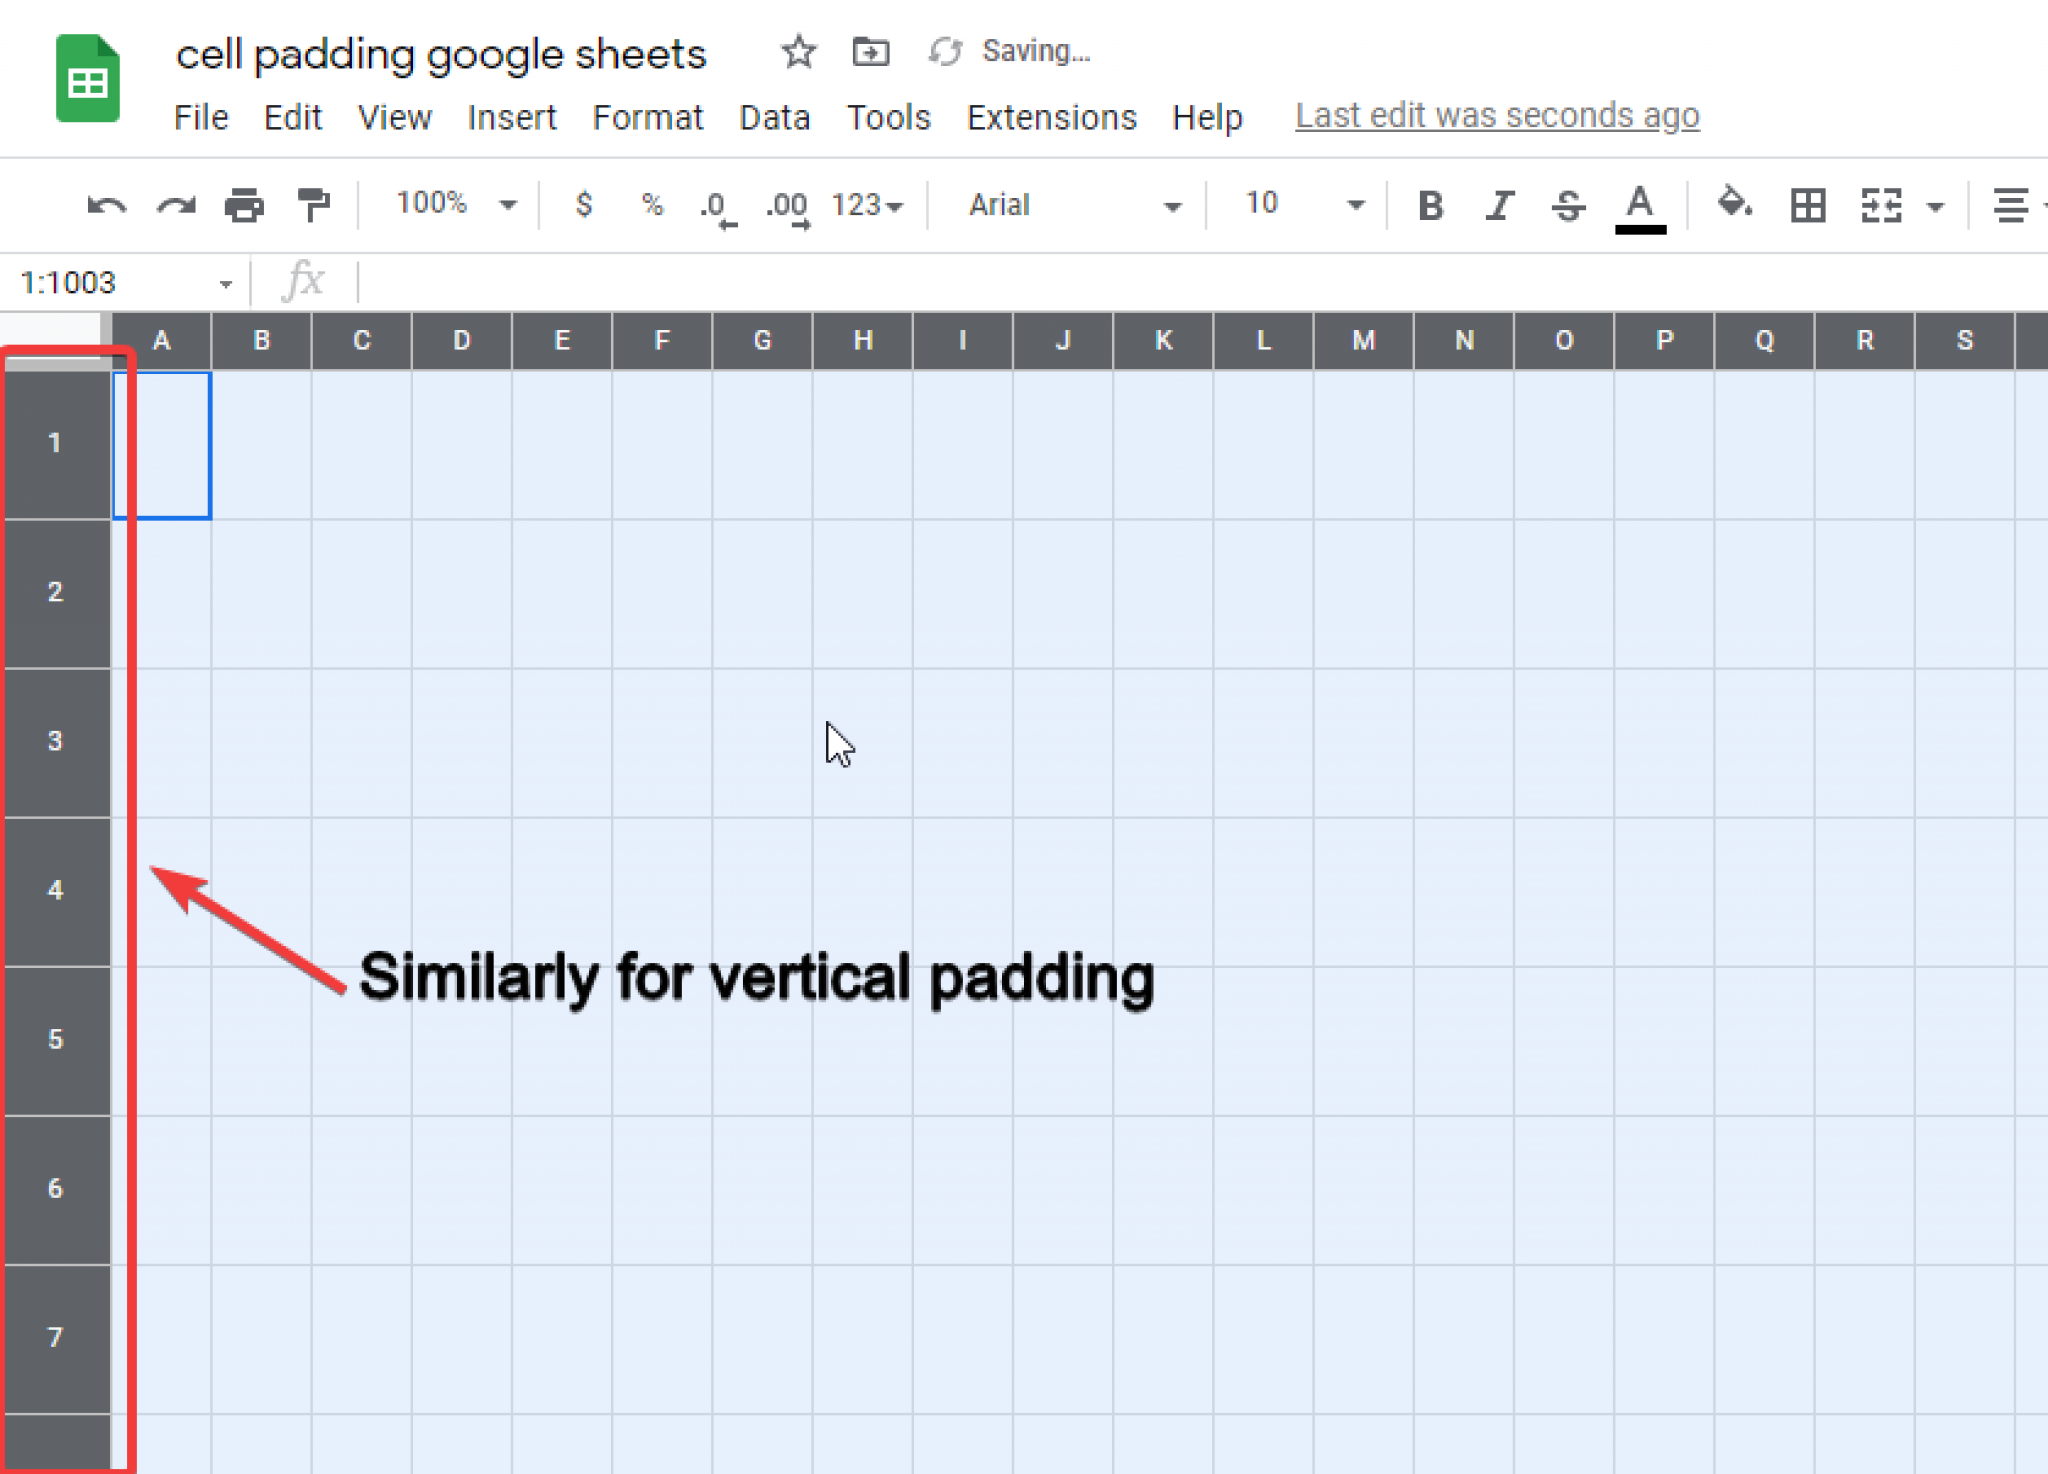Open the Arial font dropdown
2048x1474 pixels.
point(1075,205)
